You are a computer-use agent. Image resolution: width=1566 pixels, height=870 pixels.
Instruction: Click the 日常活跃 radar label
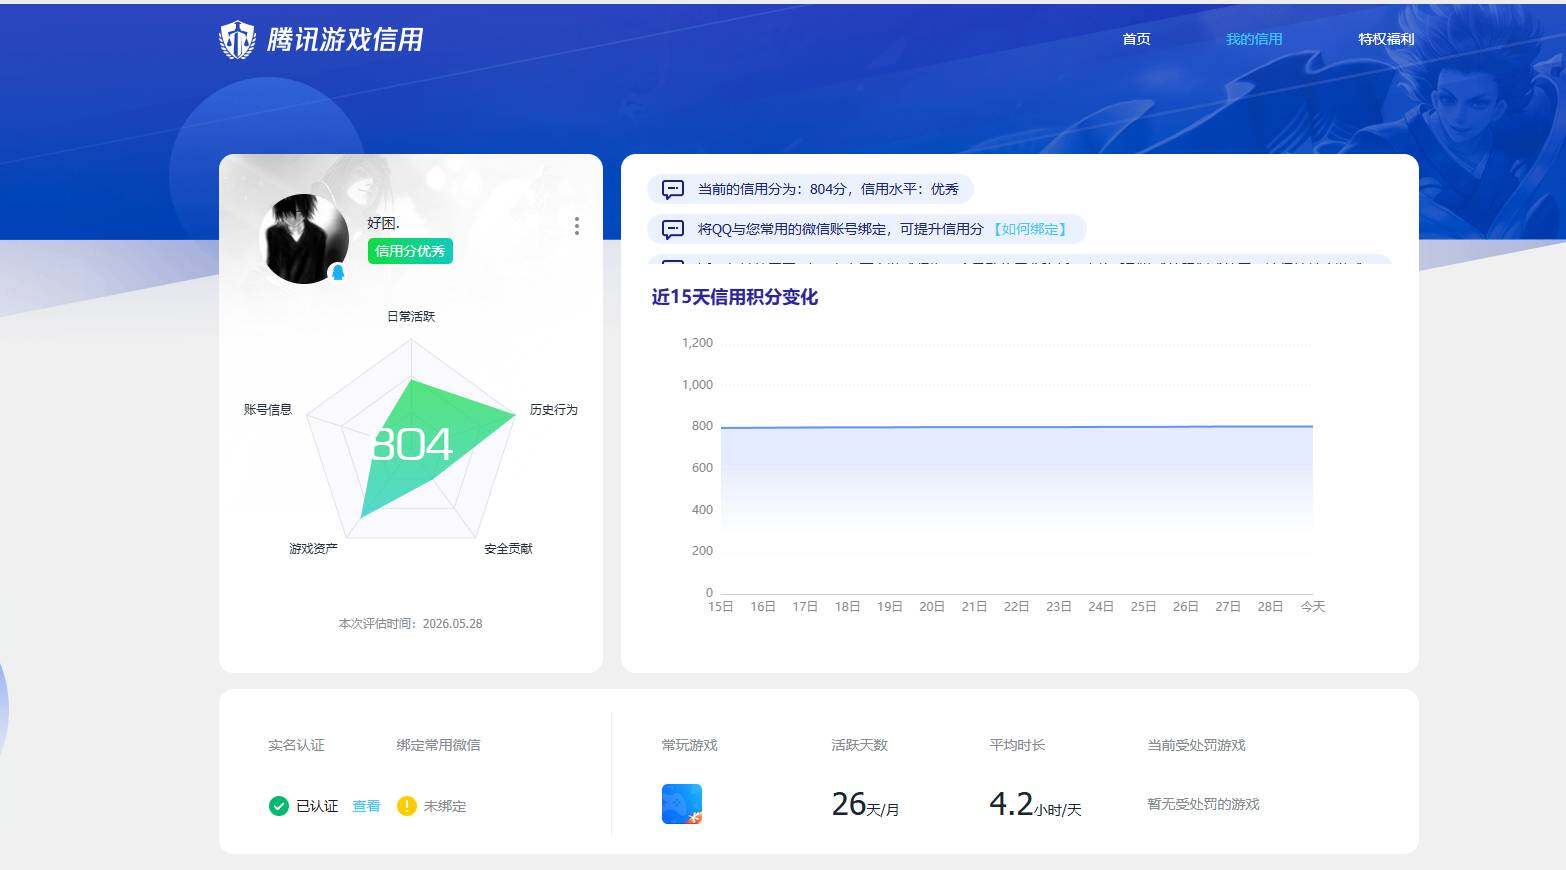[411, 316]
